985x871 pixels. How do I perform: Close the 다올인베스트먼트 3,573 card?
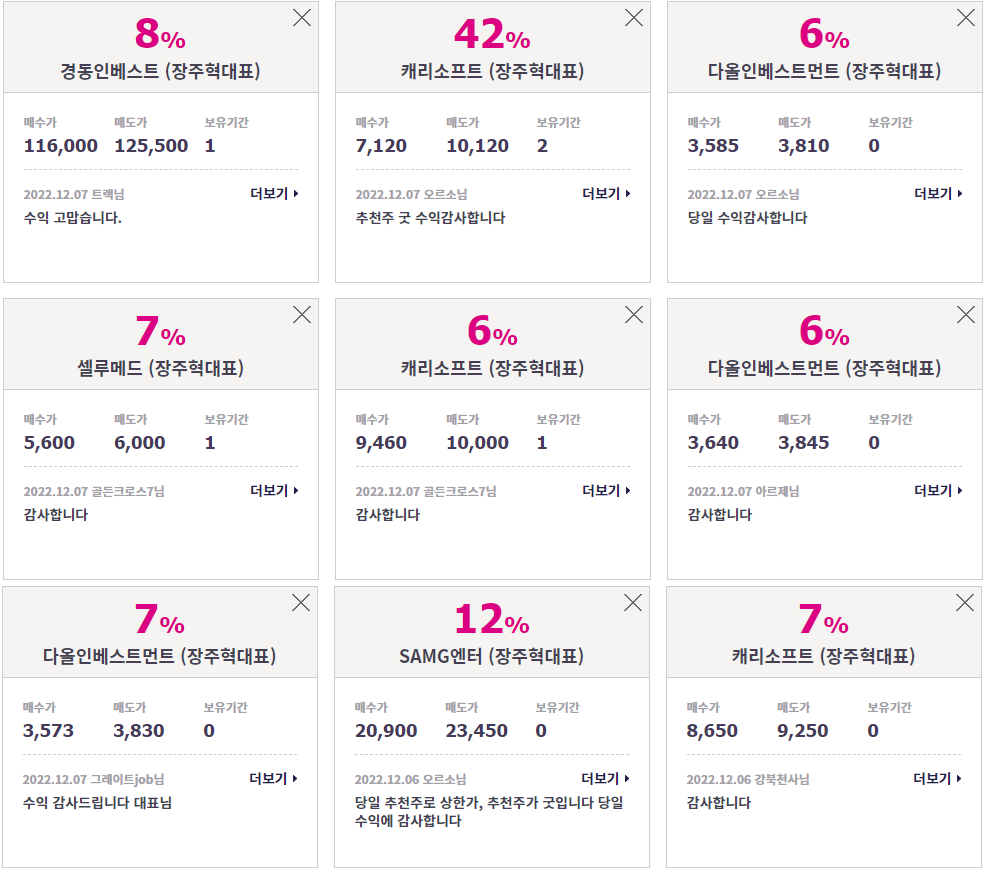[x=301, y=603]
